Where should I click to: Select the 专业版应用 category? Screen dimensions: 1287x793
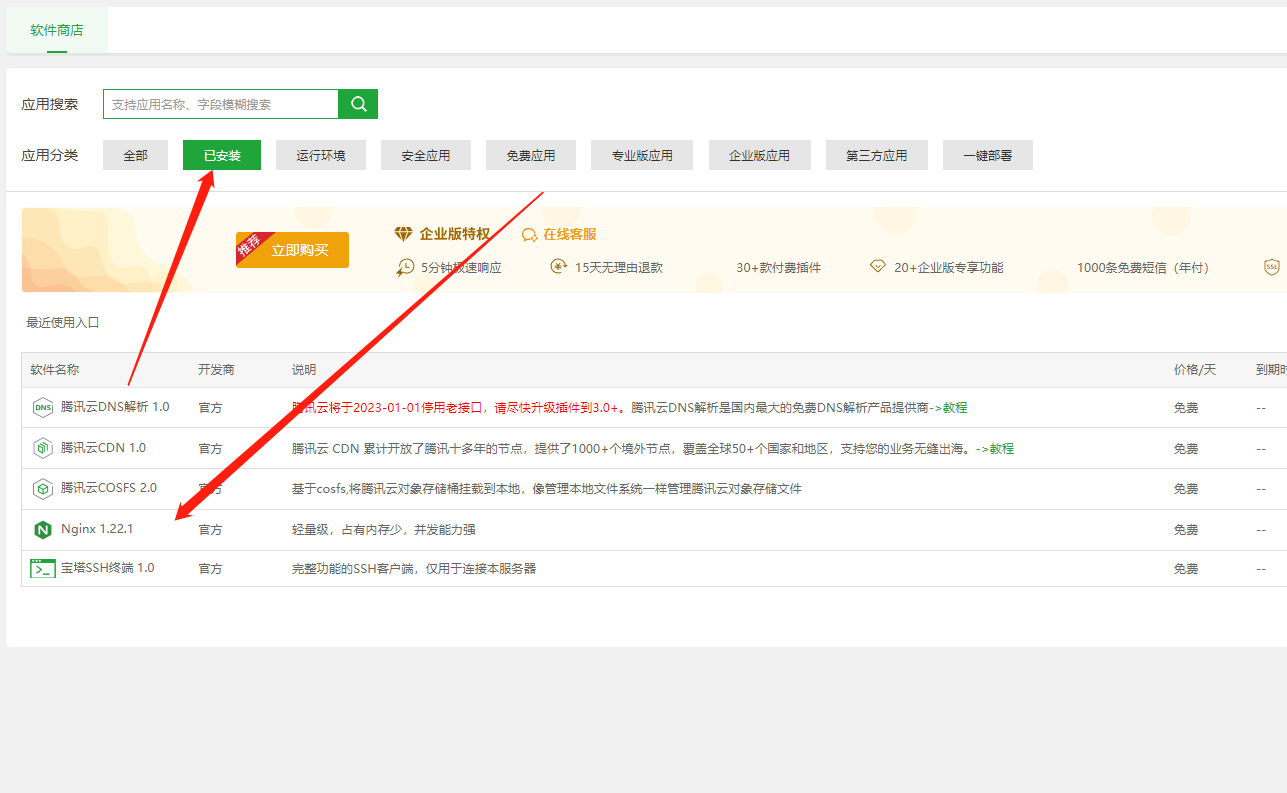click(x=642, y=155)
